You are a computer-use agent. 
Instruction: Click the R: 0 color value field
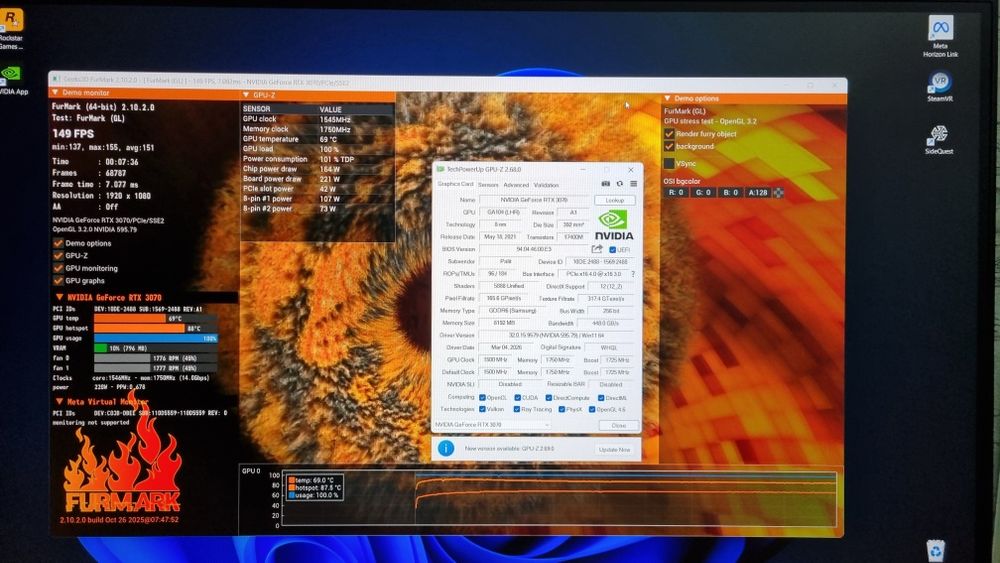(675, 193)
